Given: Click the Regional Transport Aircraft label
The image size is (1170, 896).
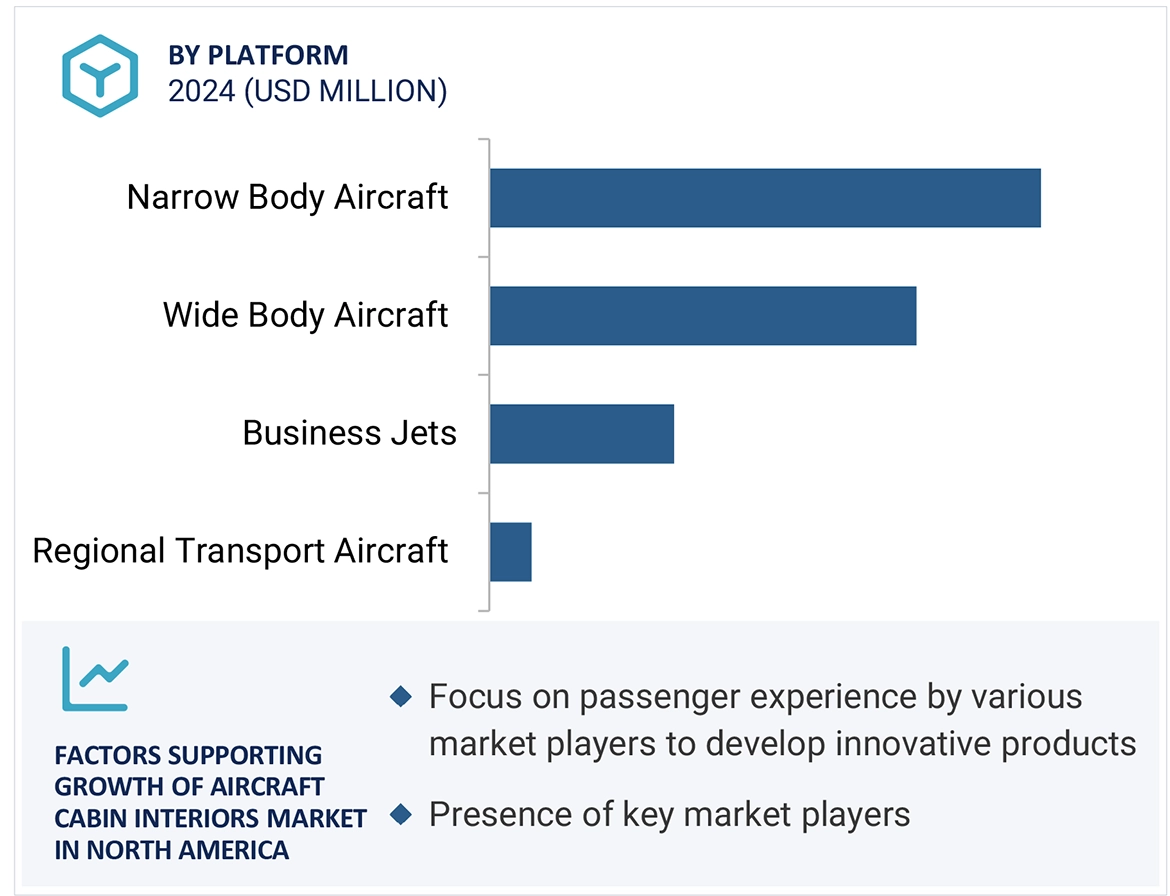Looking at the screenshot, I should point(240,551).
